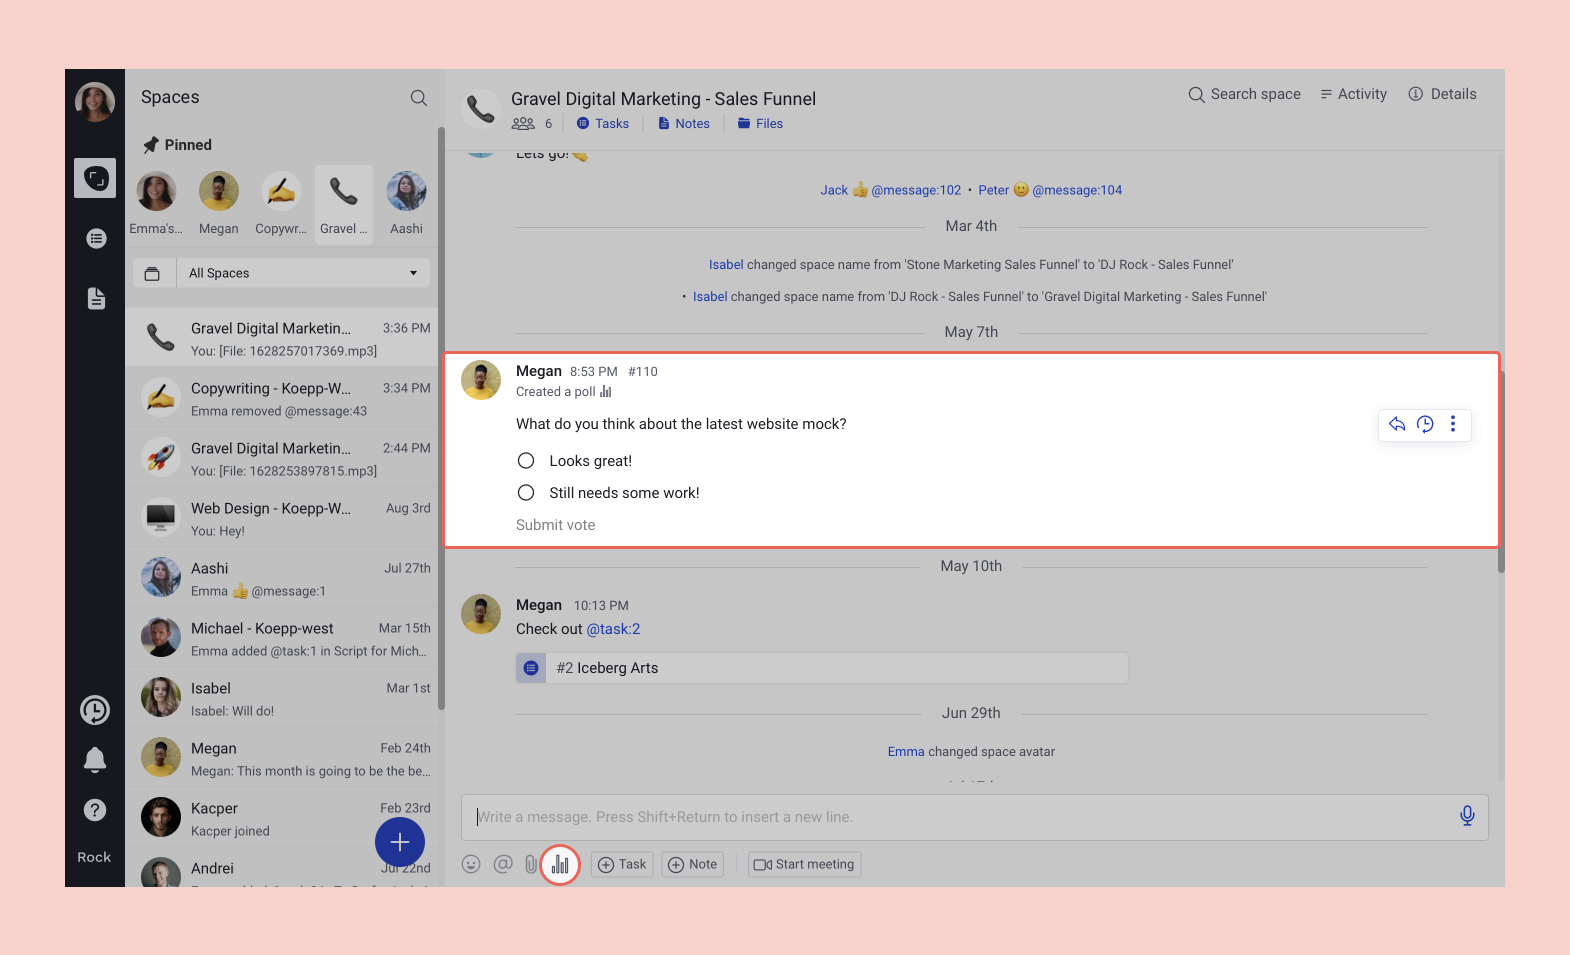Click the reply arrow on Megan's poll
Image resolution: width=1570 pixels, height=955 pixels.
point(1397,424)
